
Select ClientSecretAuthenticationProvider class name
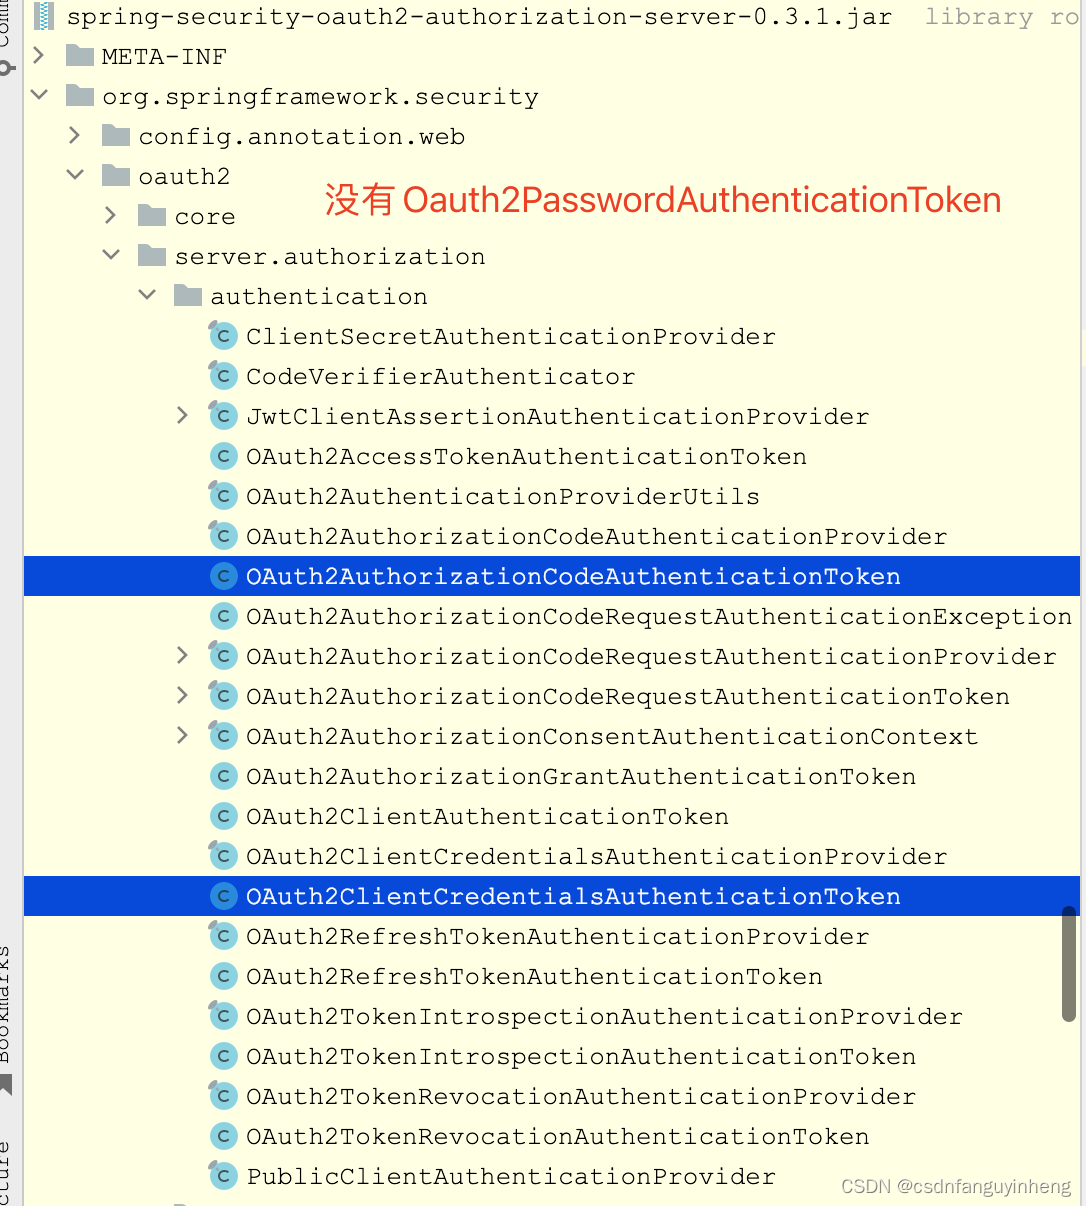point(511,337)
